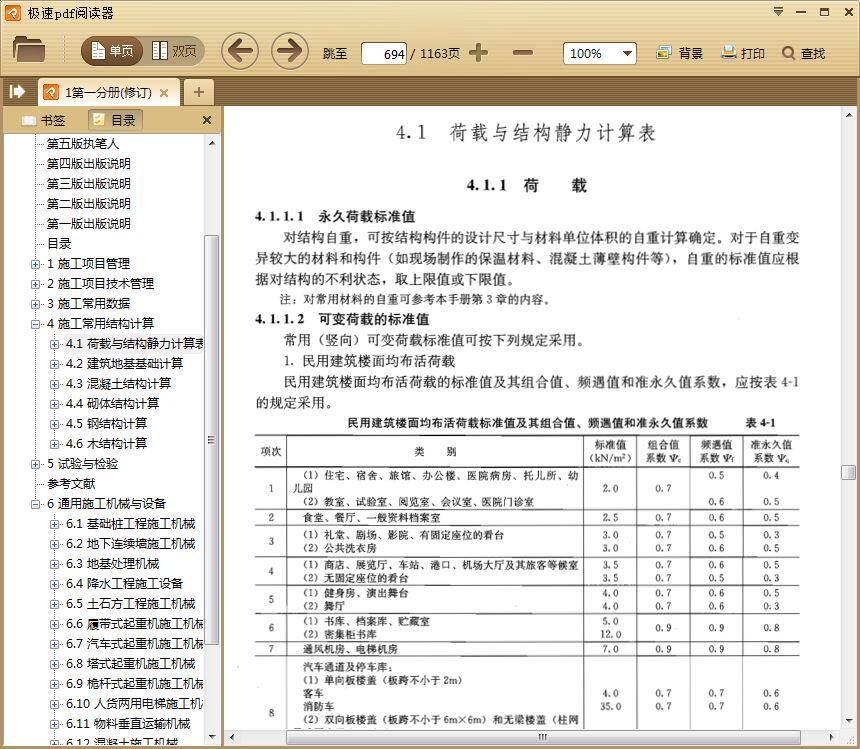Image resolution: width=860 pixels, height=749 pixels.
Task: Select 第五版执笔人 in contents
Action: (x=82, y=144)
